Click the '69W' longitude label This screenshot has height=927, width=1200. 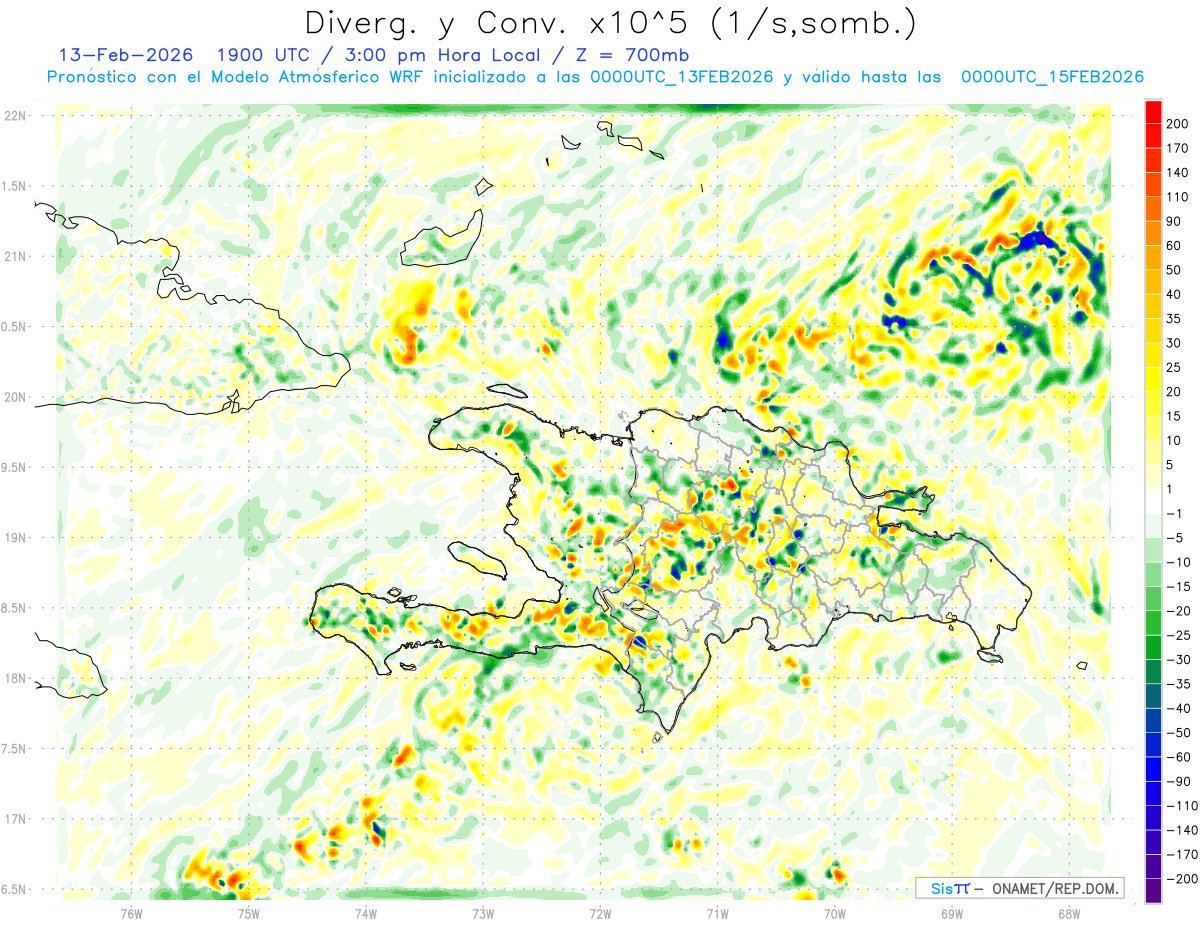coord(952,912)
